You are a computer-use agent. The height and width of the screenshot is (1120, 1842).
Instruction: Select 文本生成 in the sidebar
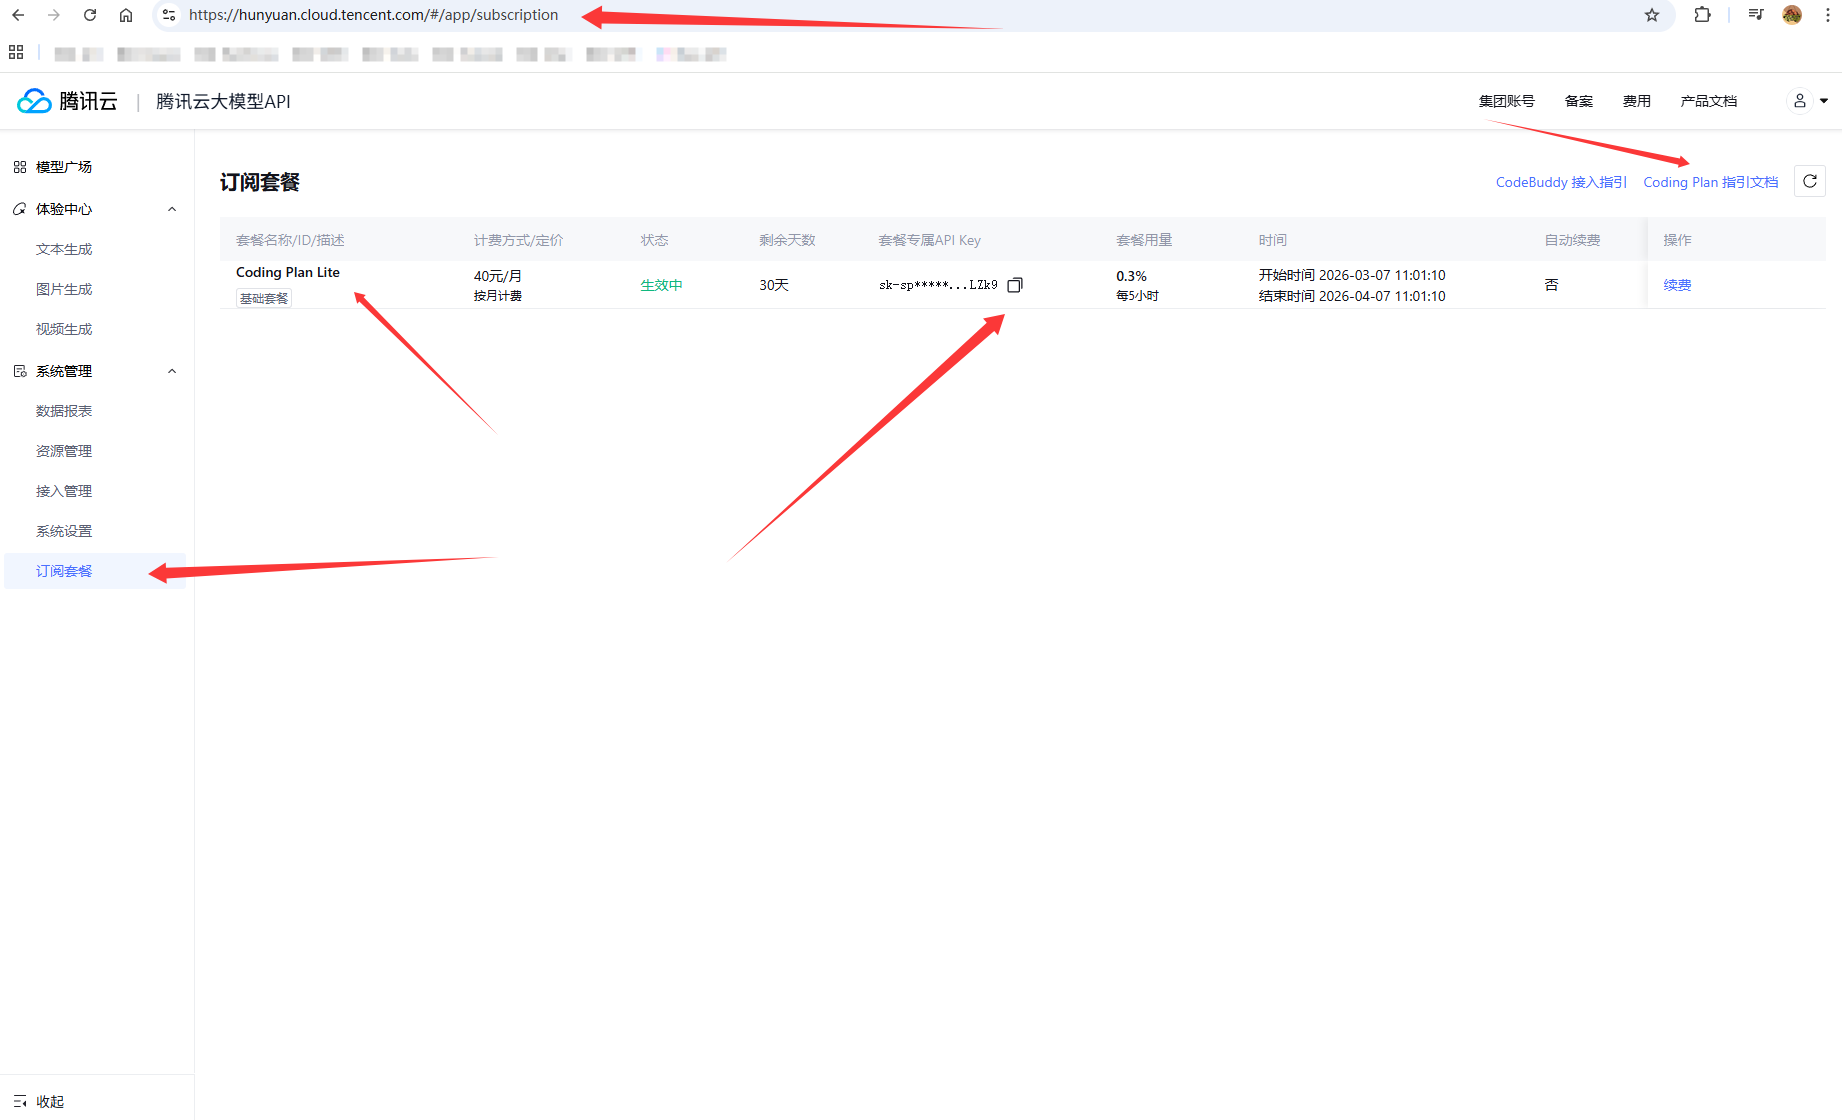(x=64, y=249)
